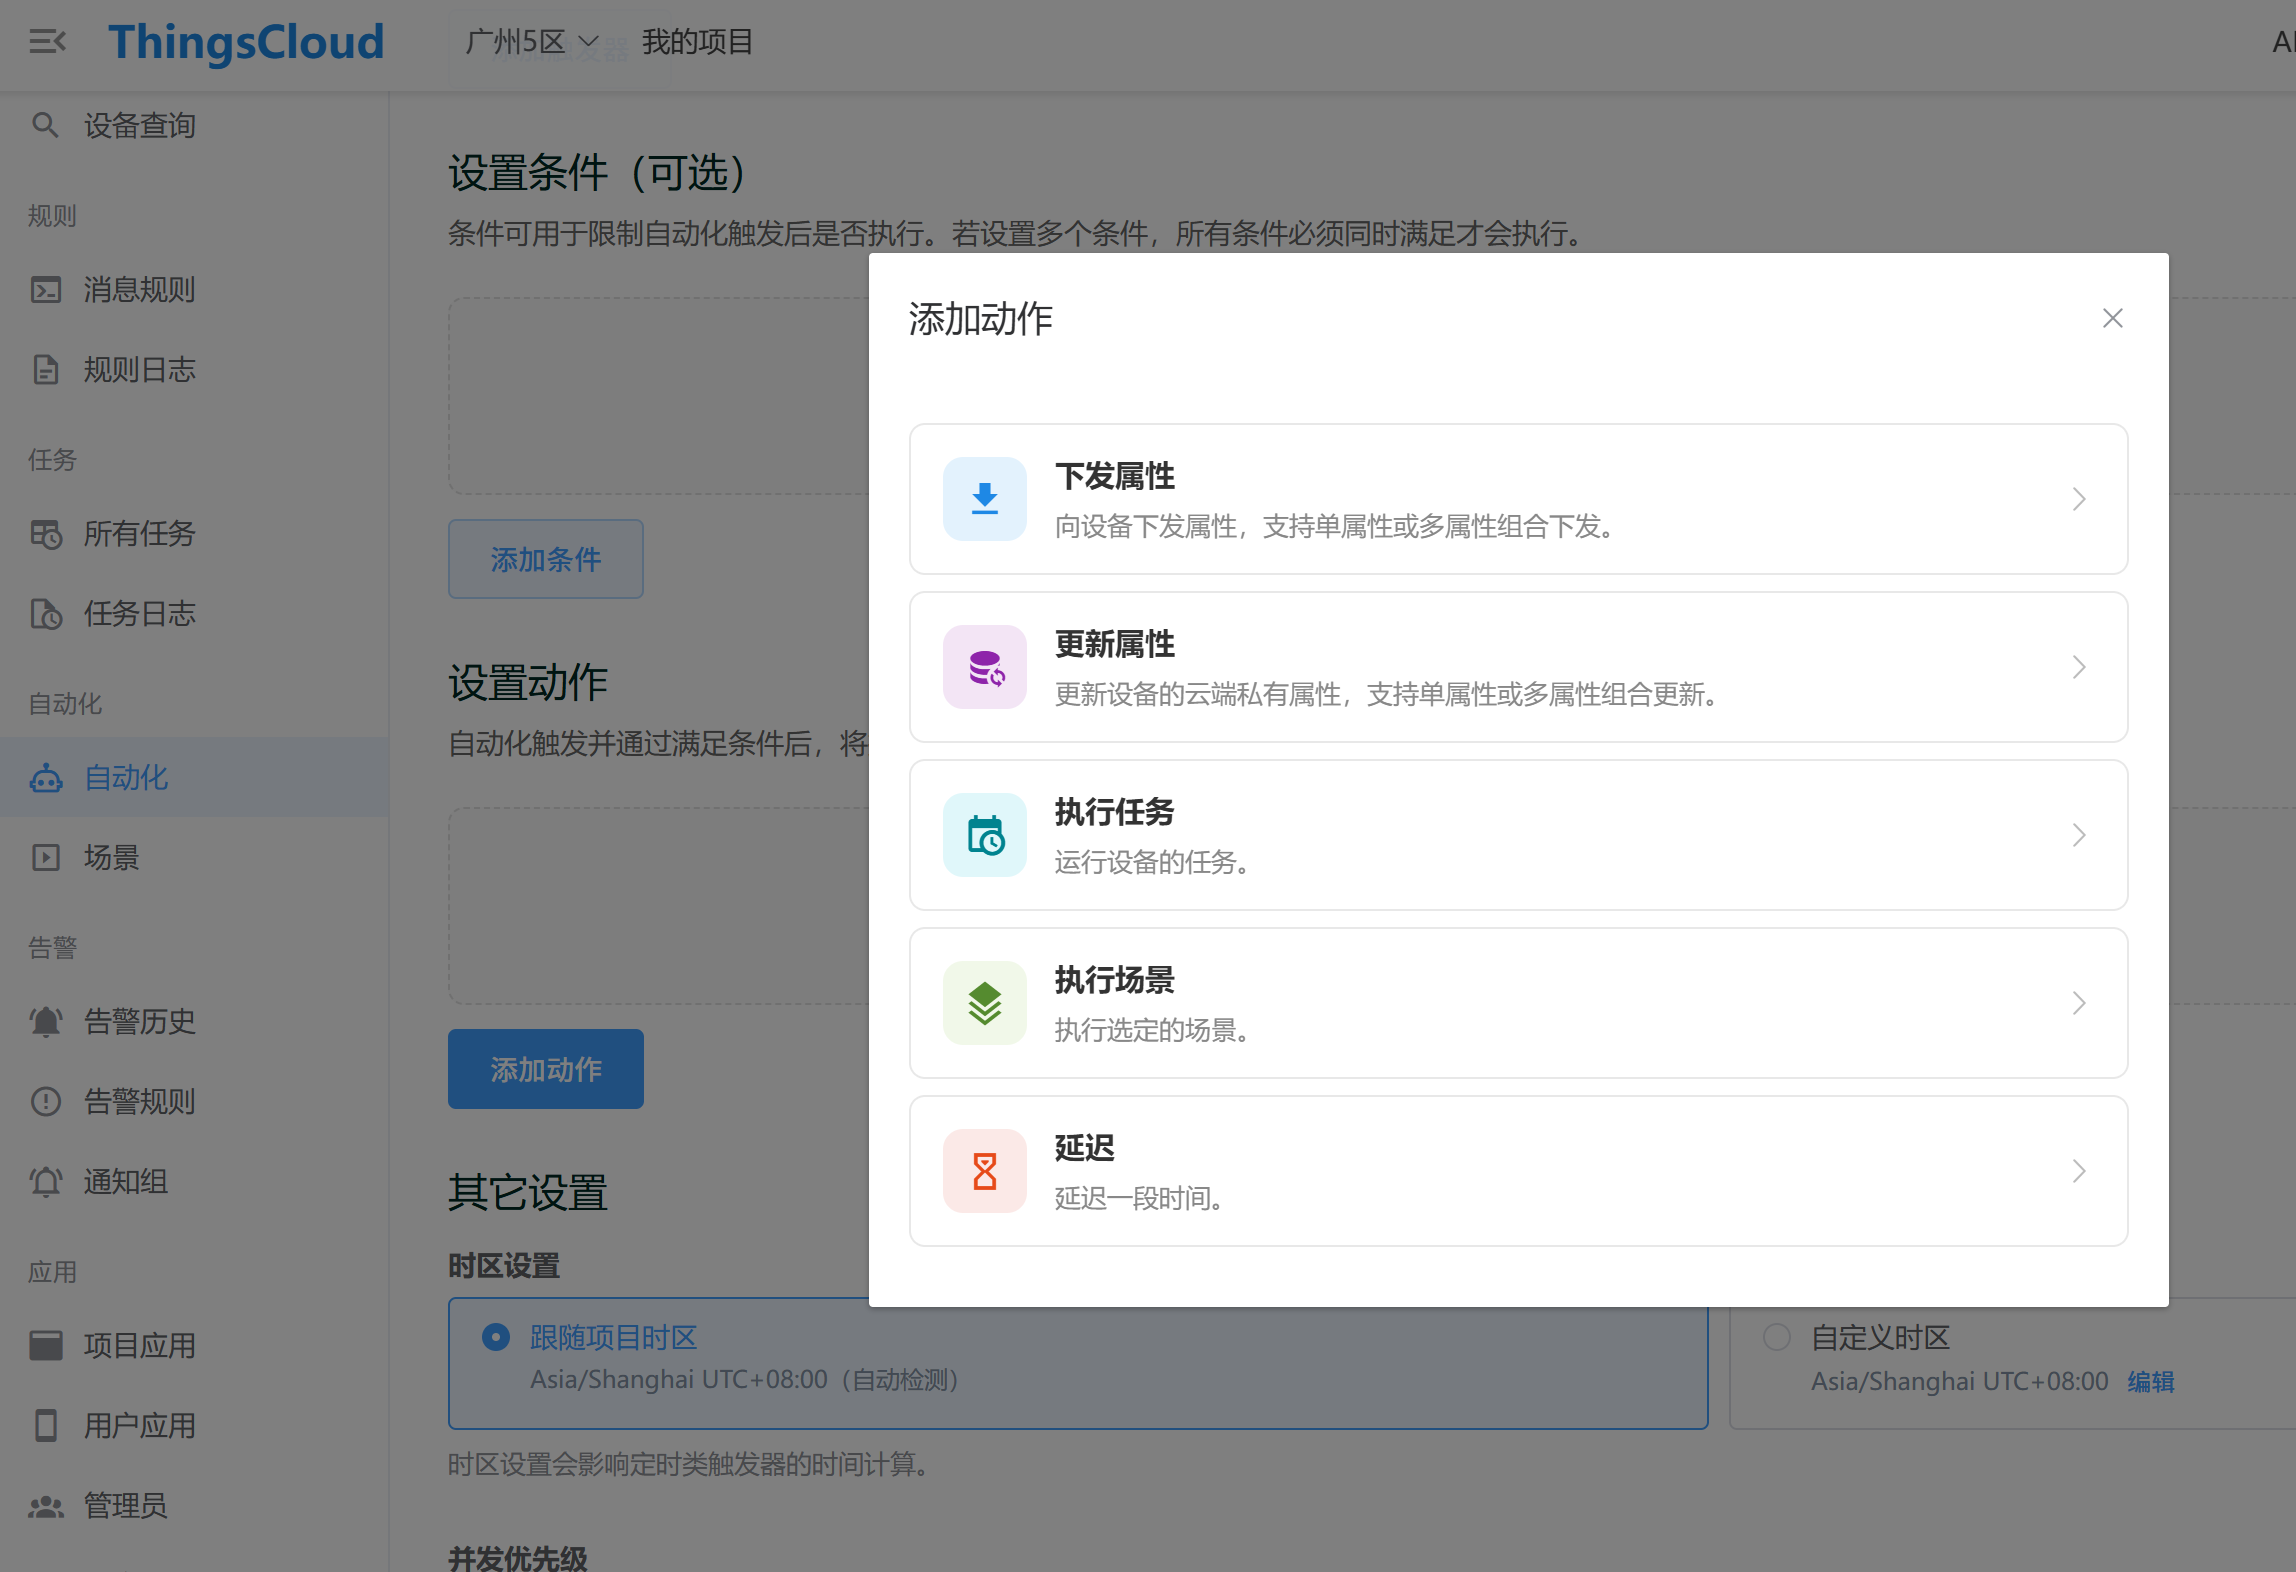Viewport: 2296px width, 1572px height.
Task: Open 告警规则 in the sidebar
Action: click(x=139, y=1101)
